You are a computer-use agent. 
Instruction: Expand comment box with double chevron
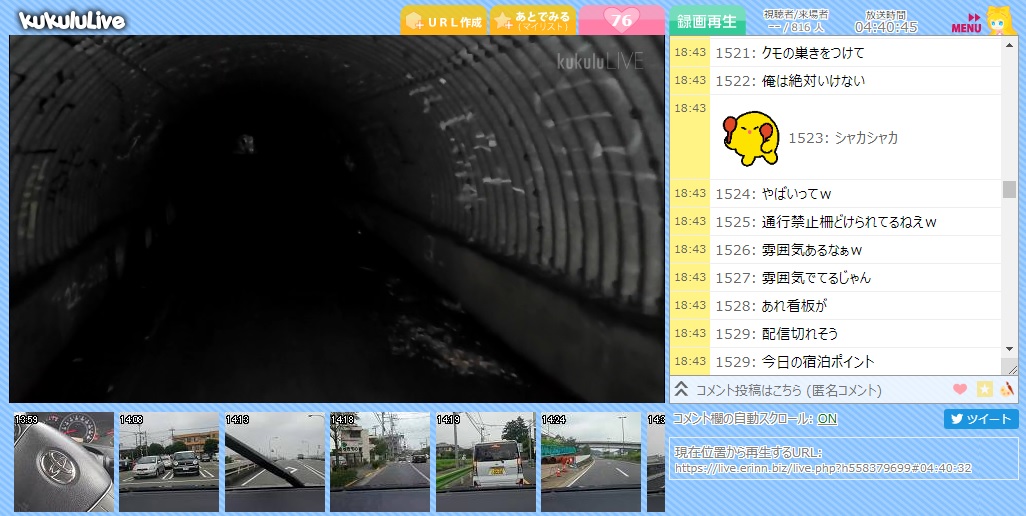click(681, 390)
